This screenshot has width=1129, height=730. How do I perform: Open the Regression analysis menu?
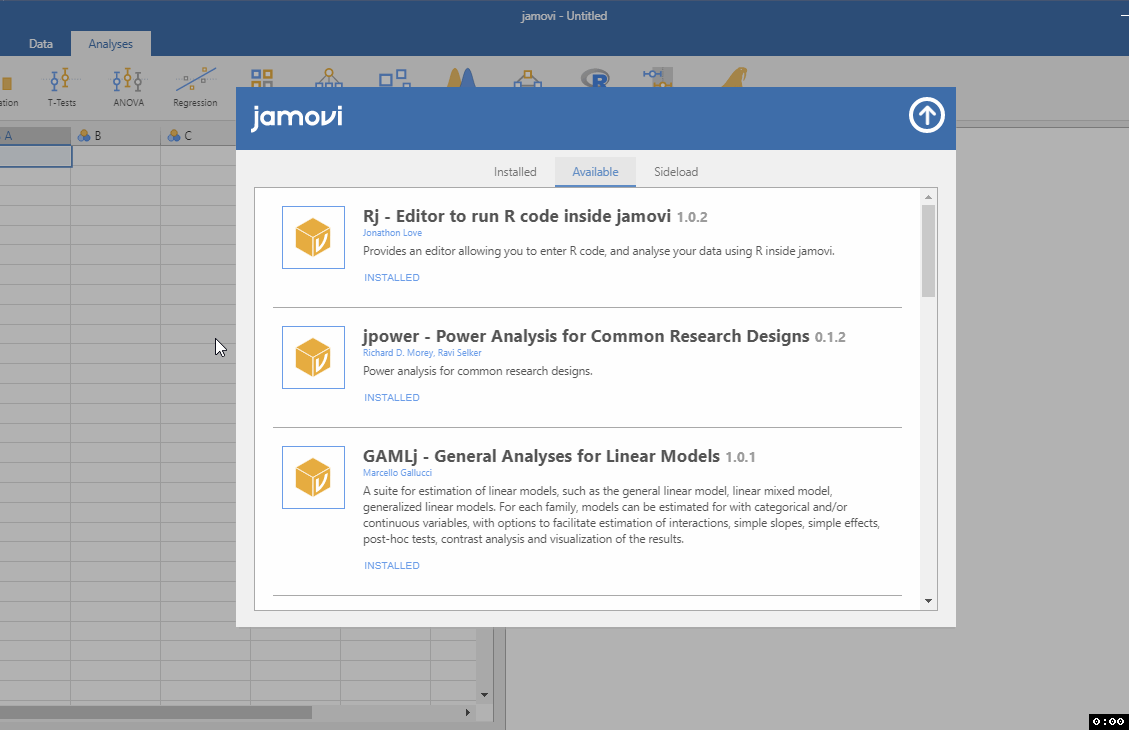click(195, 87)
